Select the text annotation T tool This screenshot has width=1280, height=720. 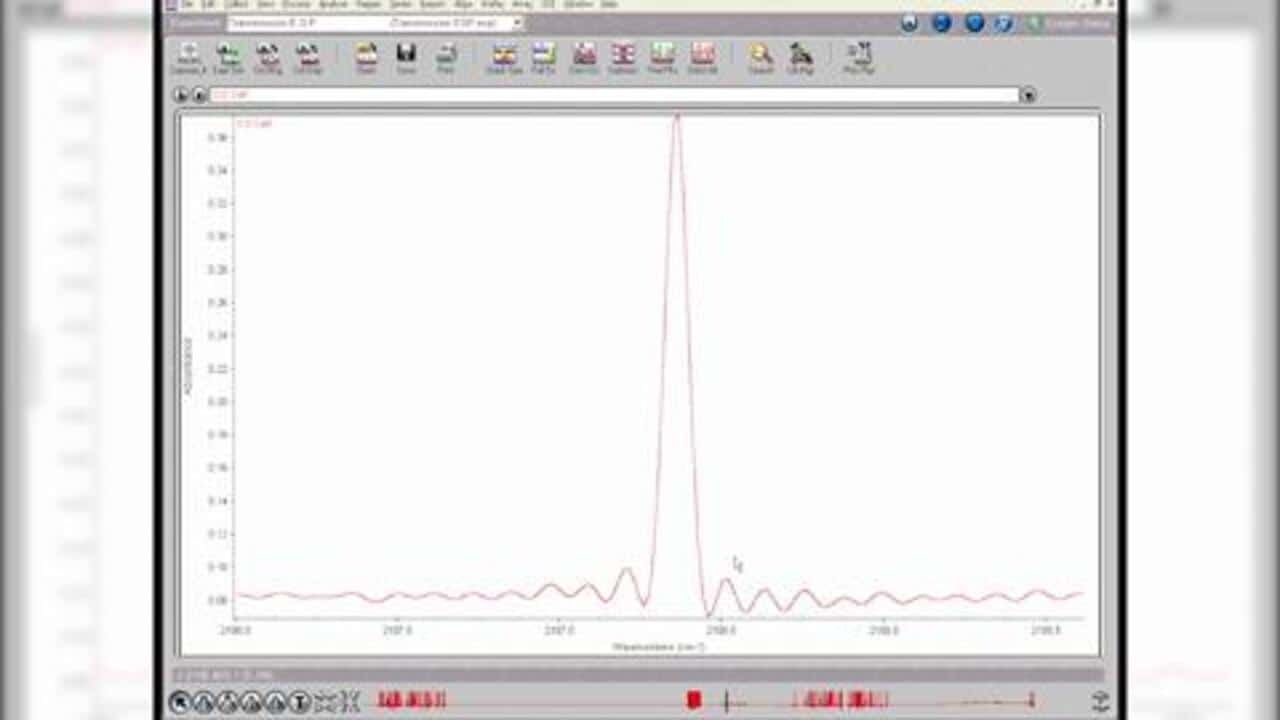tap(299, 702)
